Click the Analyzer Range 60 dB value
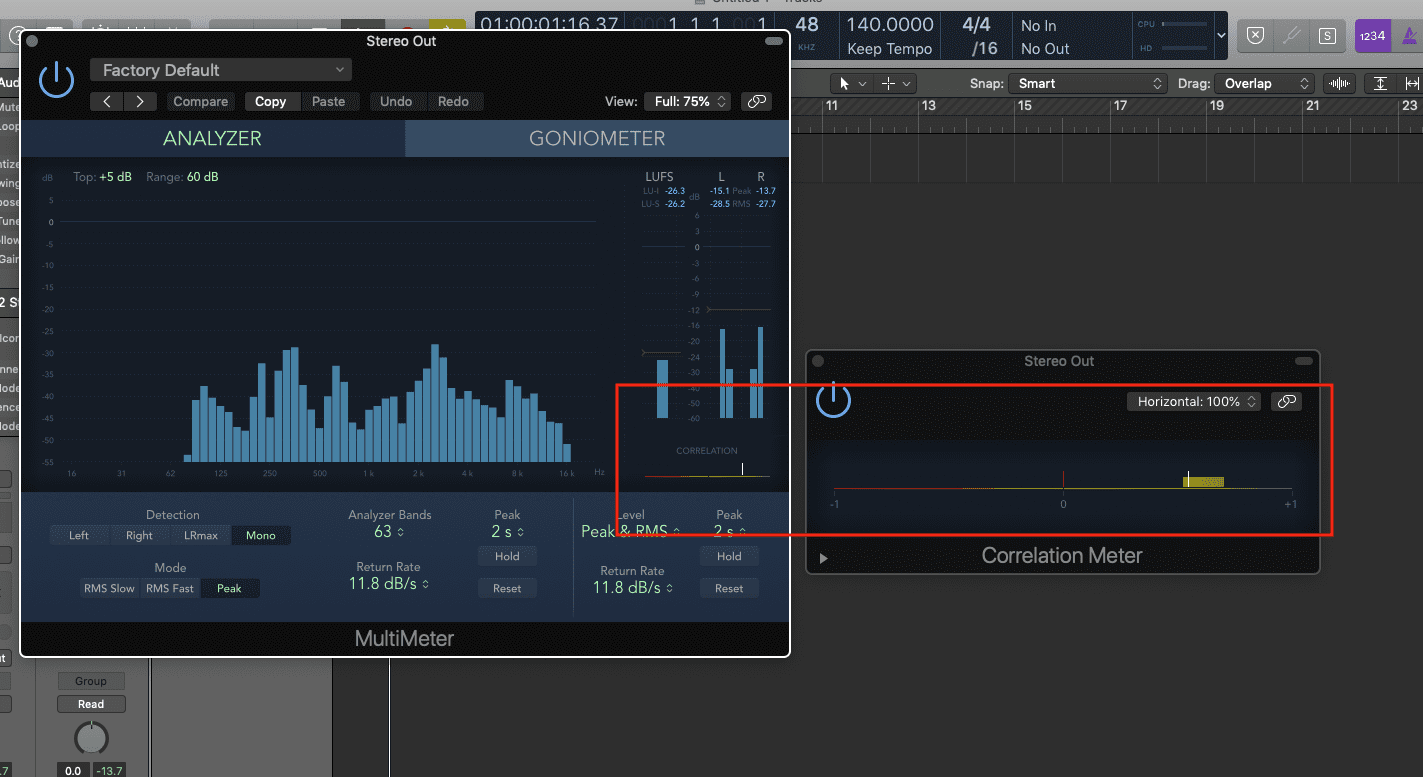The width and height of the screenshot is (1423, 777). [202, 177]
